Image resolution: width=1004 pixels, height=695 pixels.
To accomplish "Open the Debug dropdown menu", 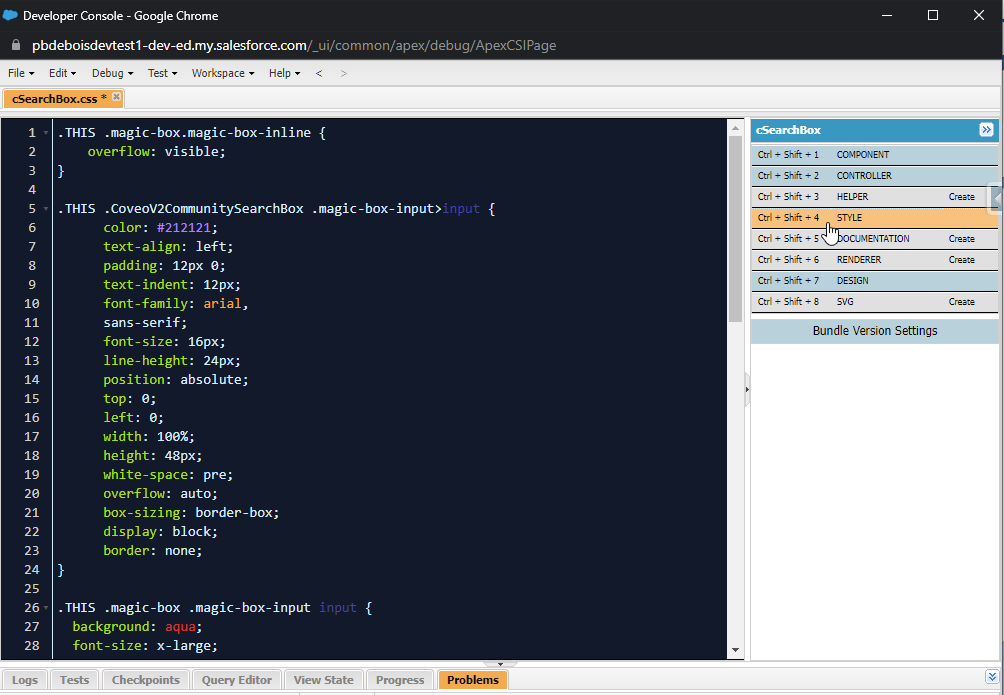I will tap(112, 73).
